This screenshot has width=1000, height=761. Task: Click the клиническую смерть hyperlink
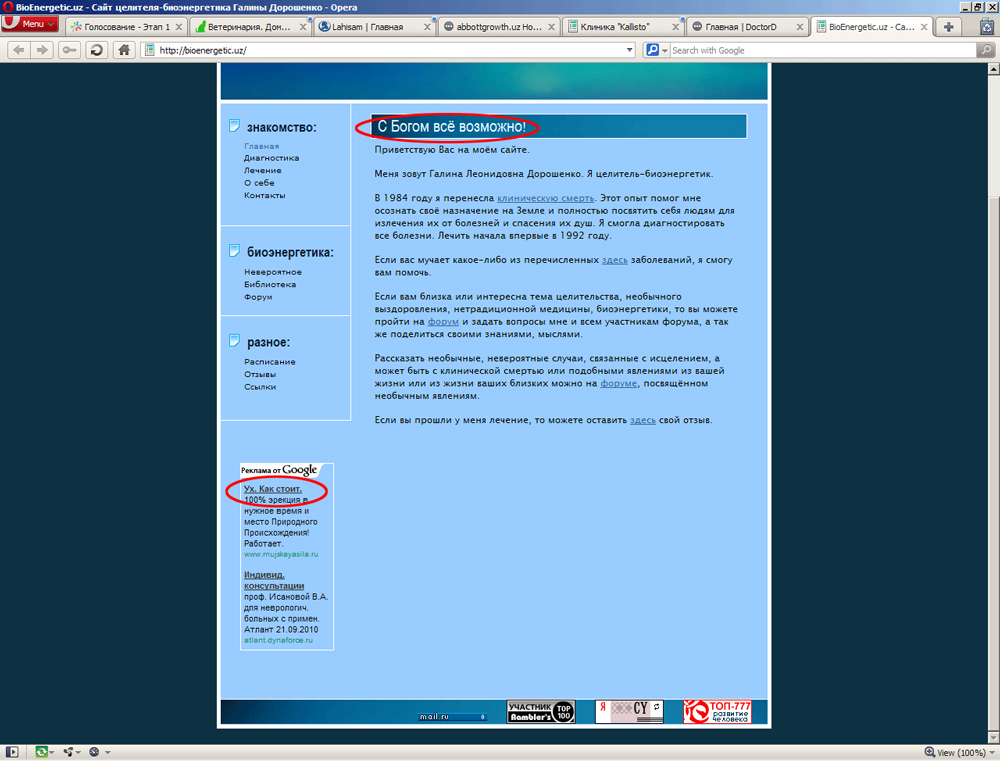pyautogui.click(x=546, y=198)
